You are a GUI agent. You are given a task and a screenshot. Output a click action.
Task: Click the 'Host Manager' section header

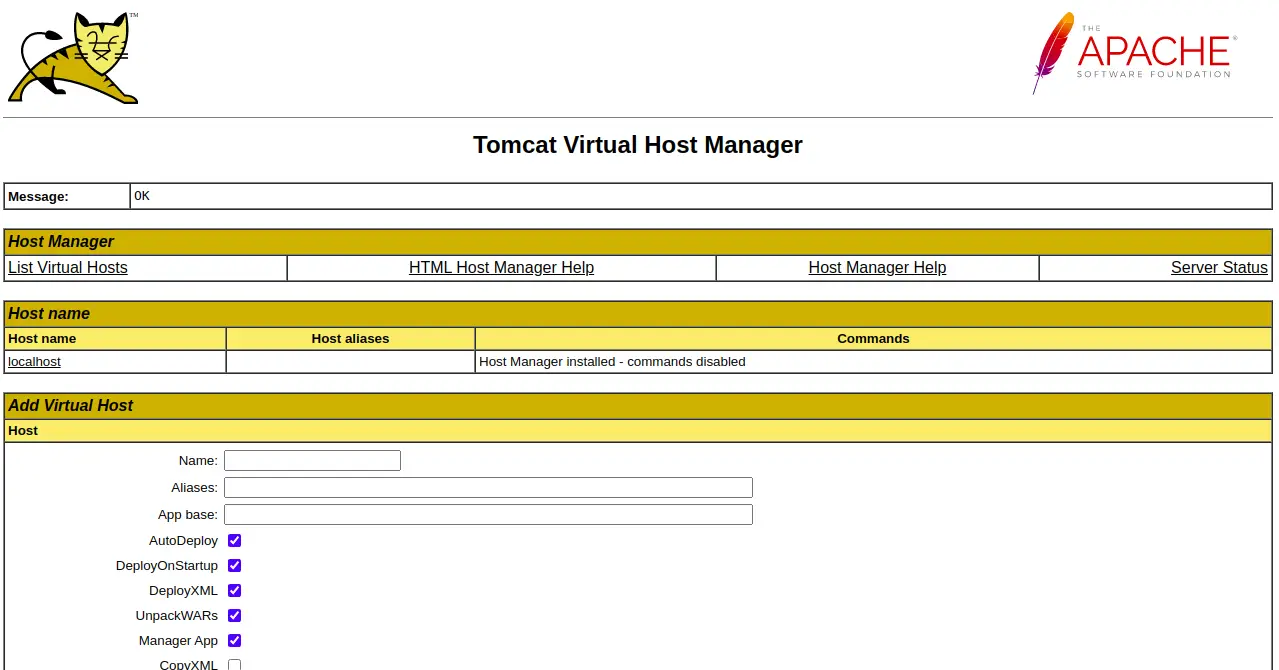[638, 242]
